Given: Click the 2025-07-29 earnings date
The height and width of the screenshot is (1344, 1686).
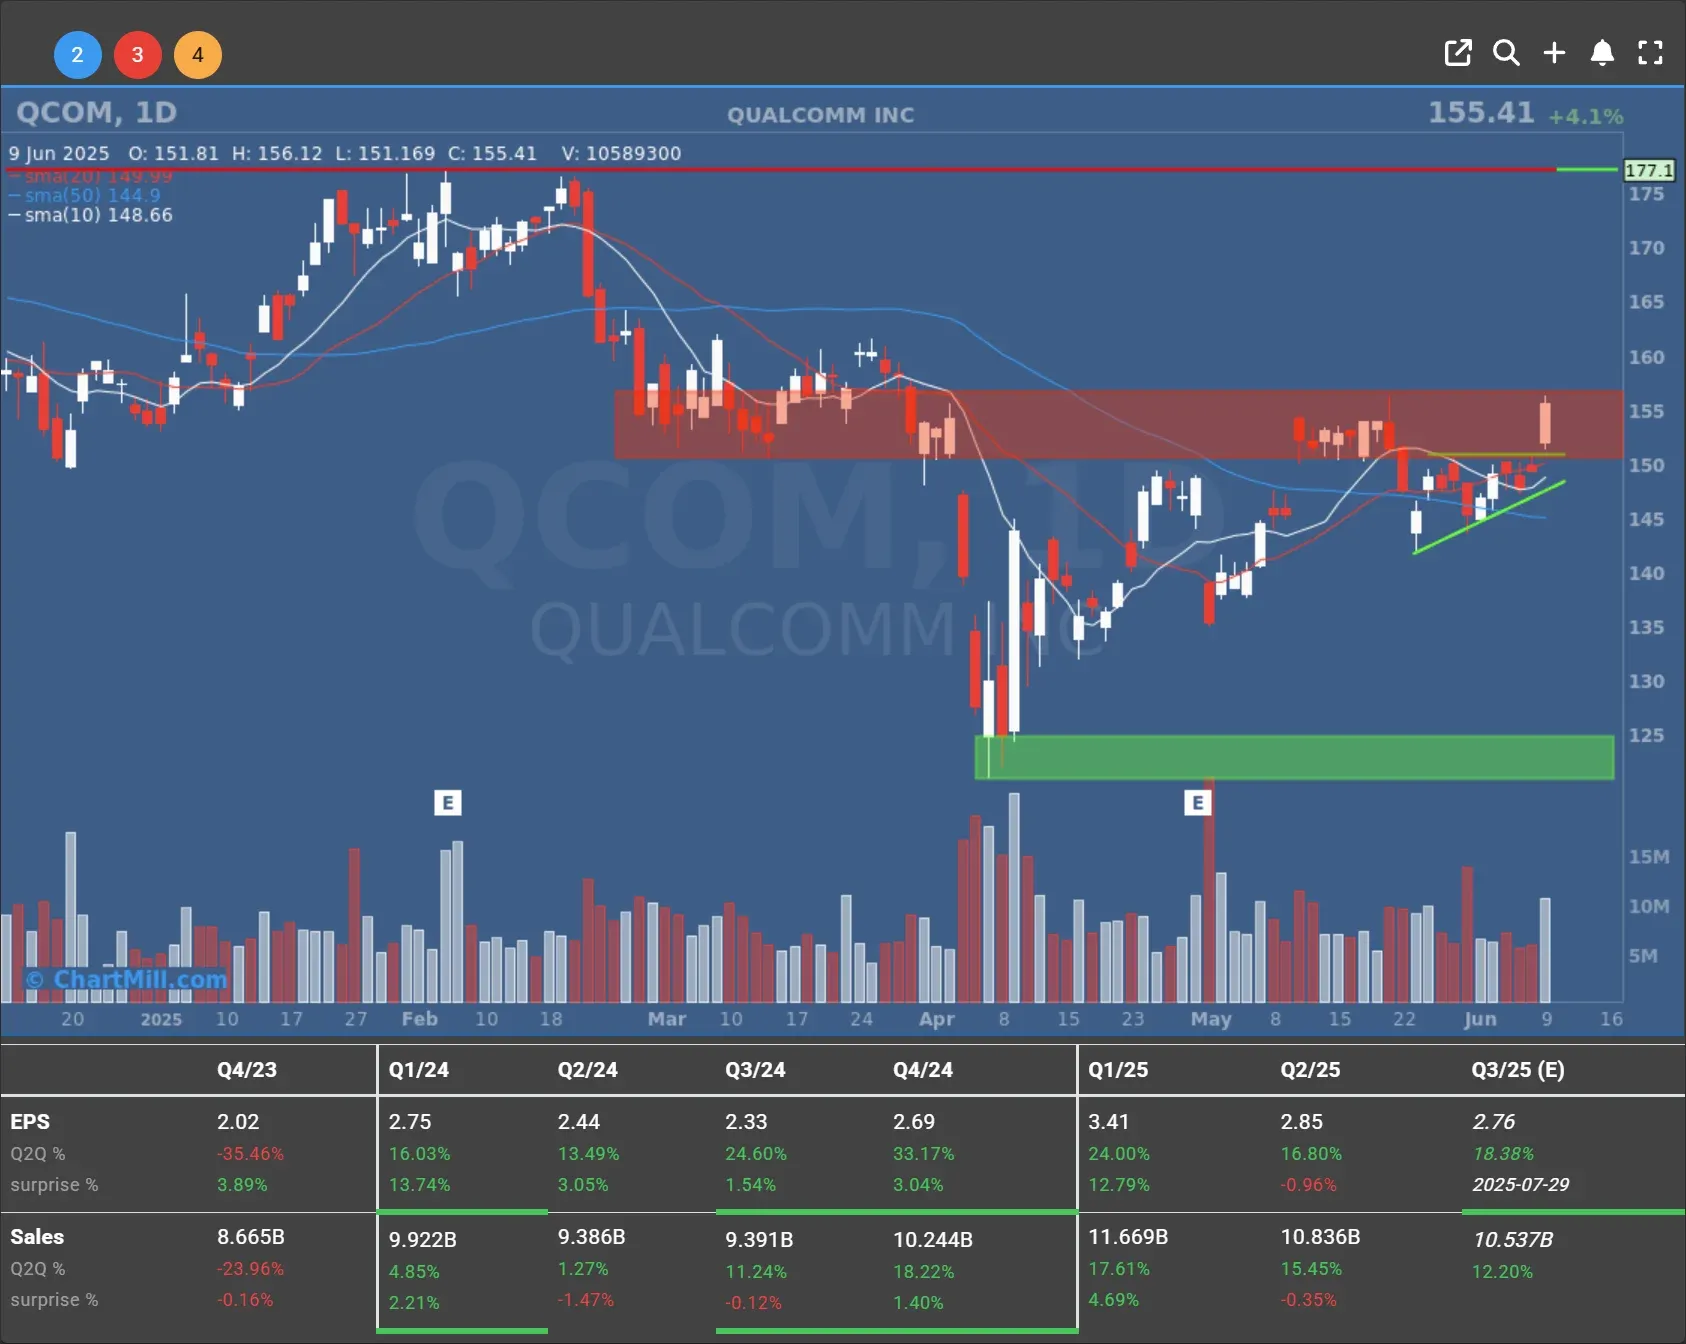Looking at the screenshot, I should [x=1520, y=1184].
